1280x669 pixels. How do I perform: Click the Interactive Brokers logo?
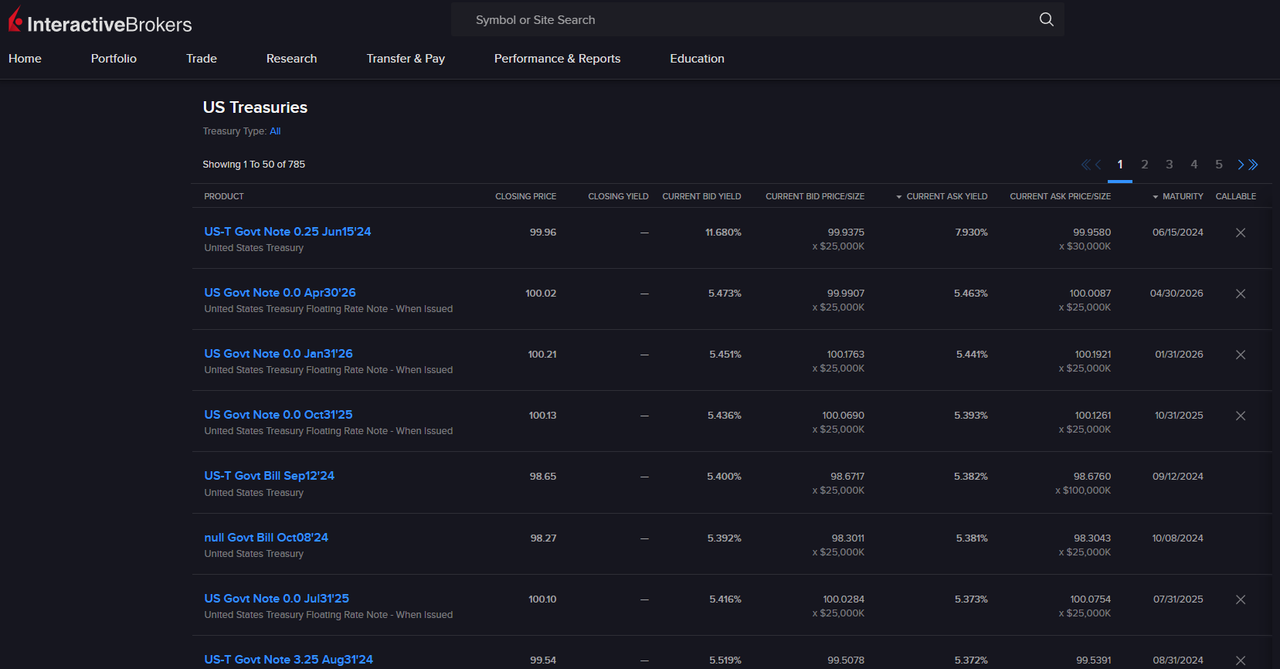(x=100, y=21)
